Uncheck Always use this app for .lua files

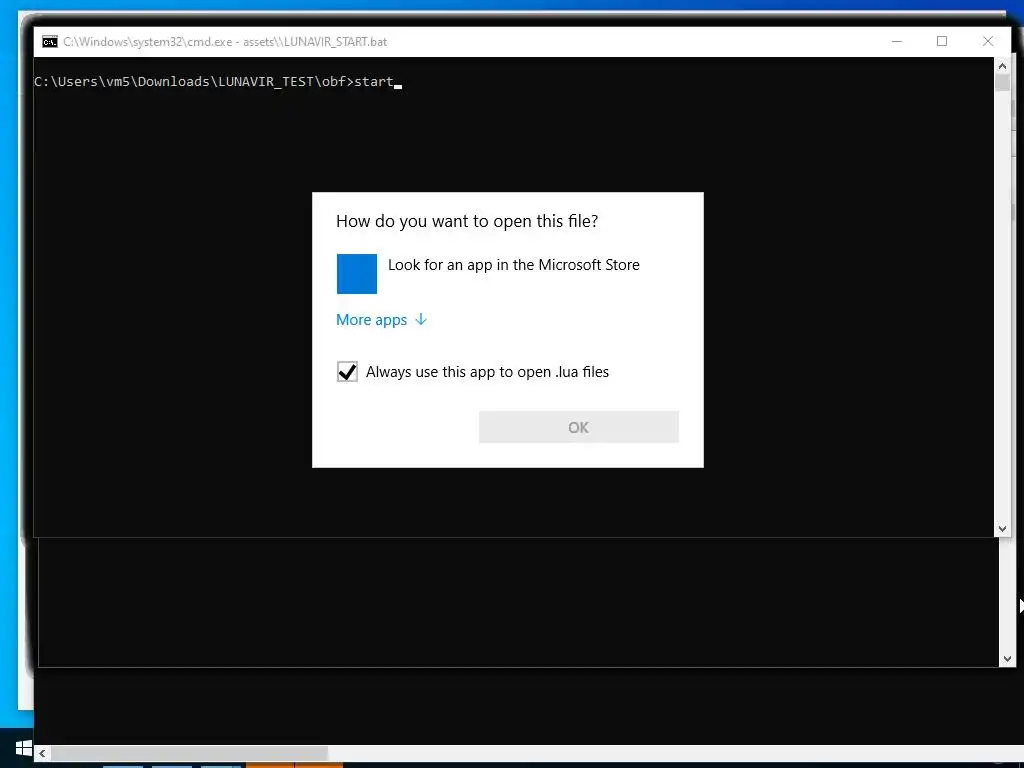347,372
